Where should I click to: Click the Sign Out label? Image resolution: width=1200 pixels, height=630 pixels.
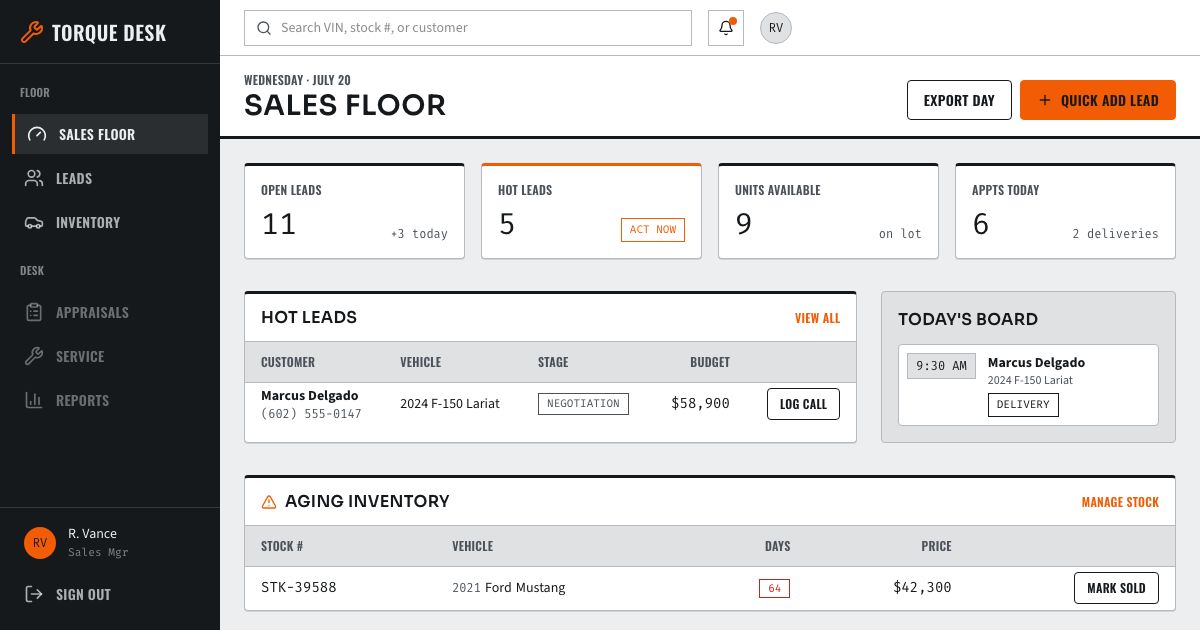click(x=83, y=594)
